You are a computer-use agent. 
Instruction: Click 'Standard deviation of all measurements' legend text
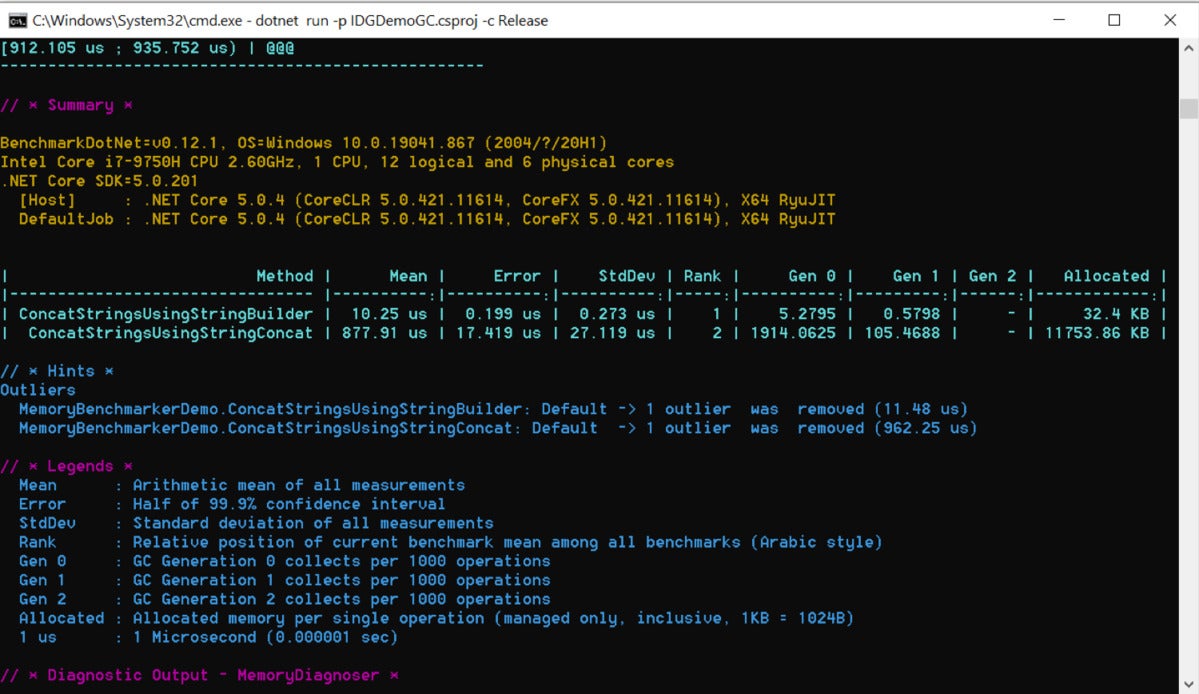(314, 524)
